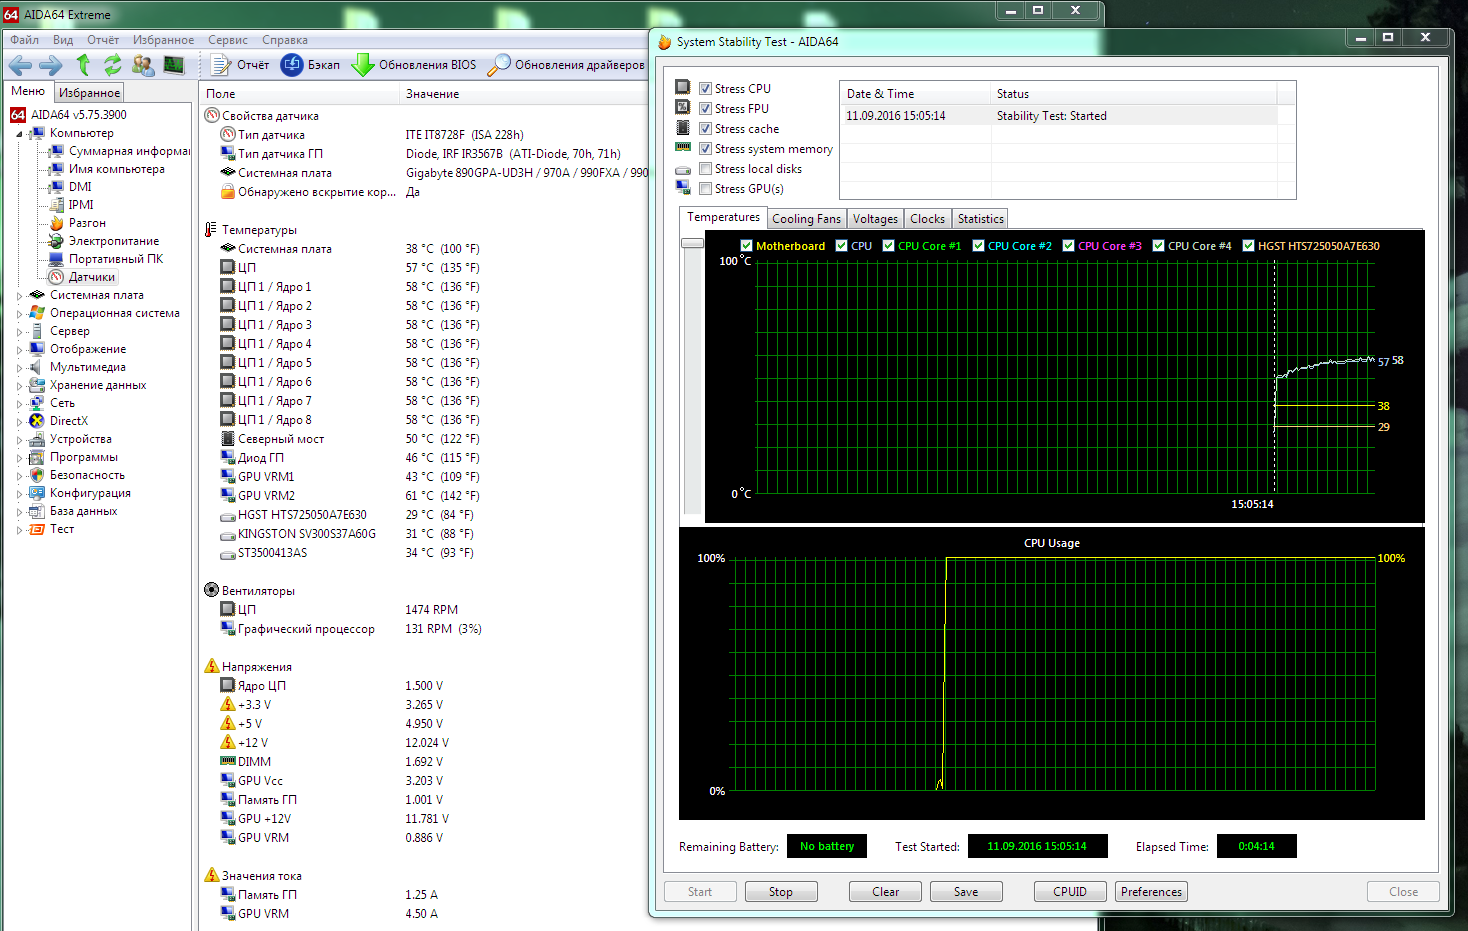The width and height of the screenshot is (1468, 931).
Task: Select the Разгон flame icon in tree
Action: [x=57, y=223]
